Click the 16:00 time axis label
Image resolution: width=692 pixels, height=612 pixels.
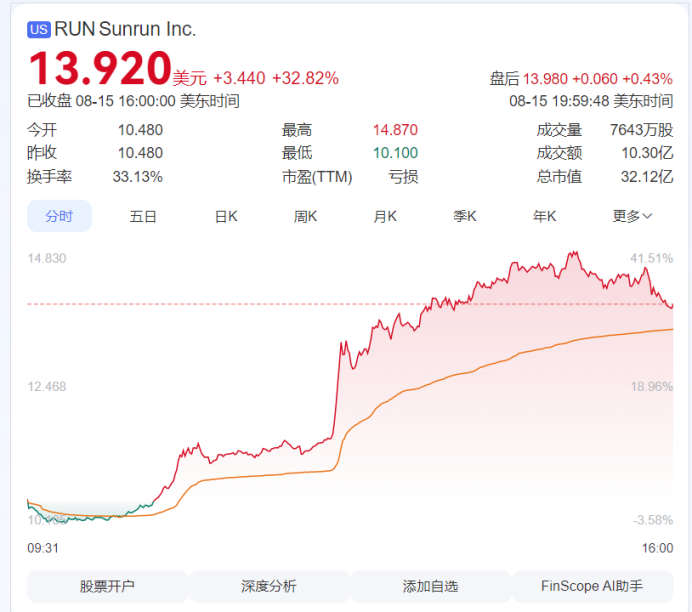pyautogui.click(x=658, y=548)
